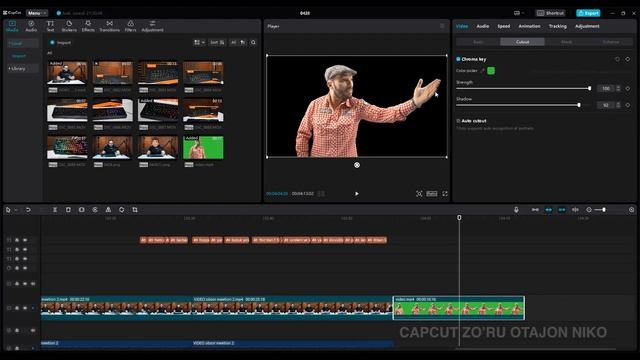Select Local in media sidebar
Image resolution: width=640 pixels, height=360 pixels.
point(22,43)
